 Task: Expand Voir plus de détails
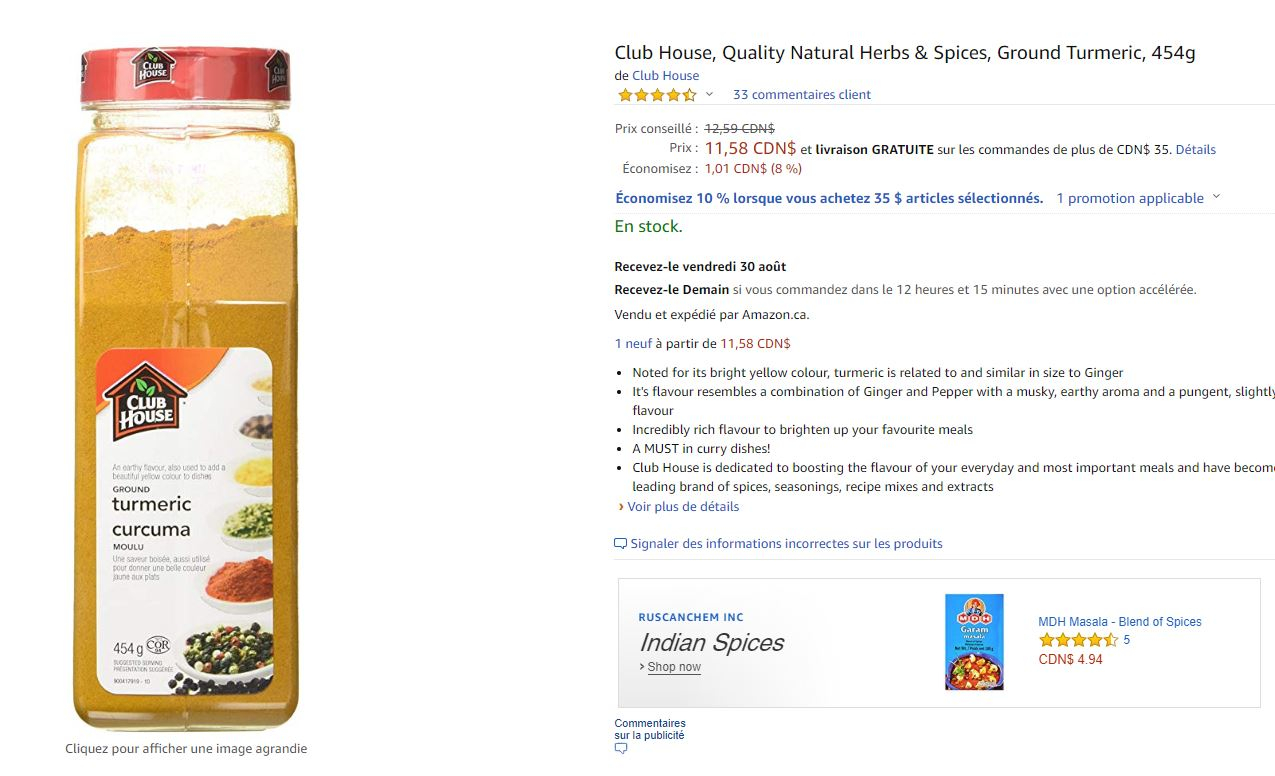(683, 507)
